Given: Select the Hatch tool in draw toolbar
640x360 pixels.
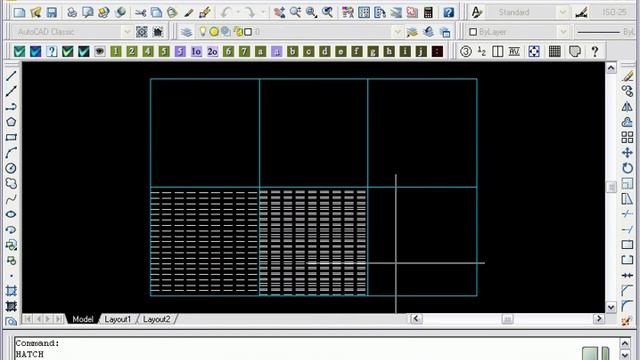Looking at the screenshot, I should 11,291.
